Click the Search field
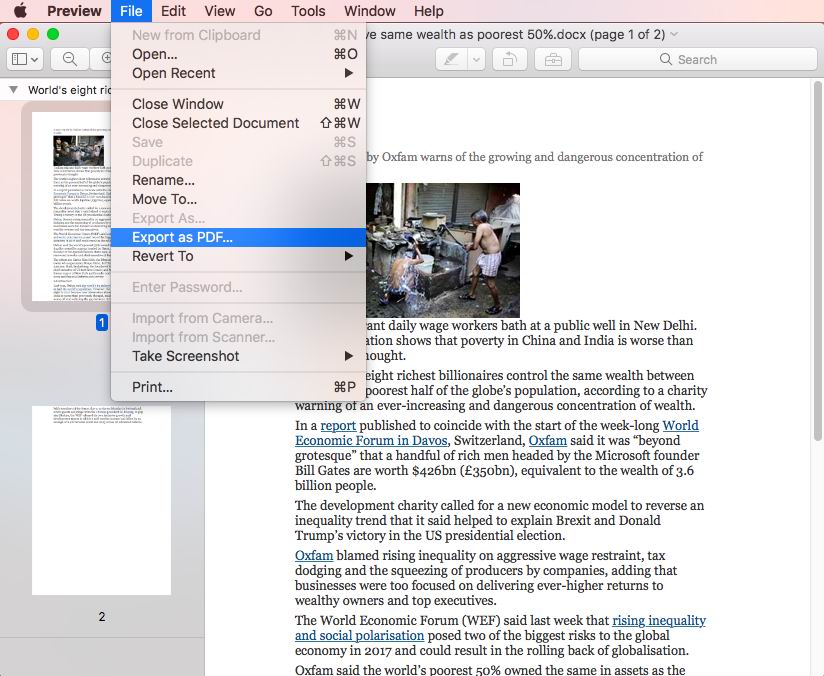Screen dimensions: 824x676 [x=697, y=59]
